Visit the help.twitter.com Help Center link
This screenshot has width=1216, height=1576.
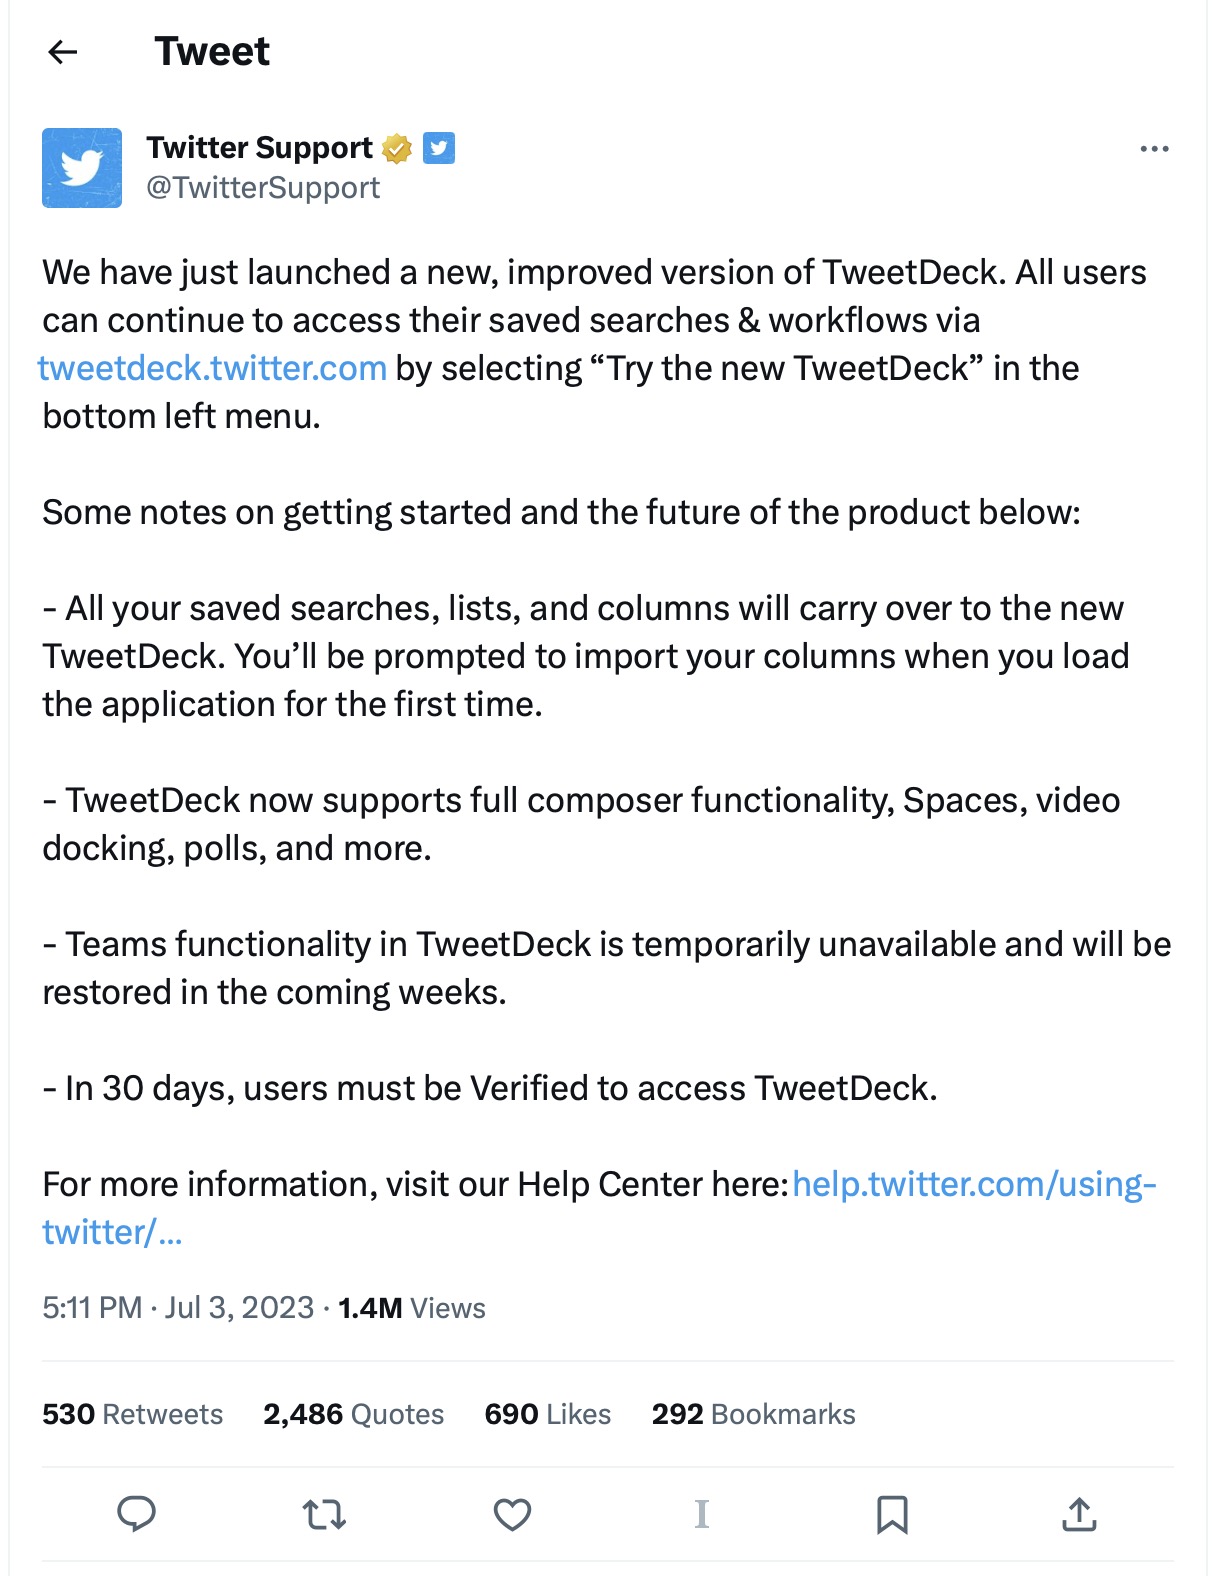pos(973,1184)
